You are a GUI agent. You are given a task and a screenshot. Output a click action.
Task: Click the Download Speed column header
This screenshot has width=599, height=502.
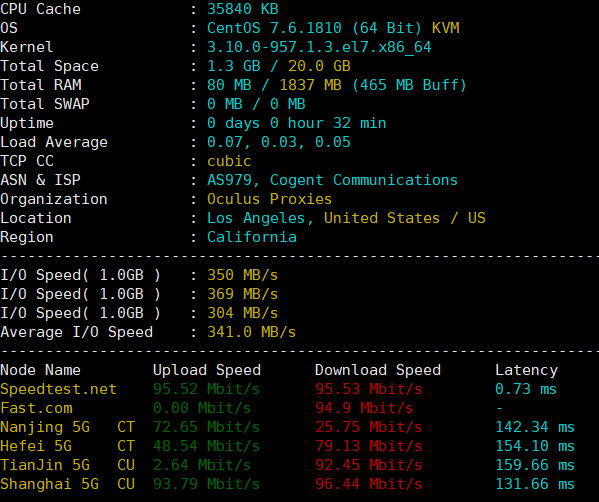pos(378,370)
